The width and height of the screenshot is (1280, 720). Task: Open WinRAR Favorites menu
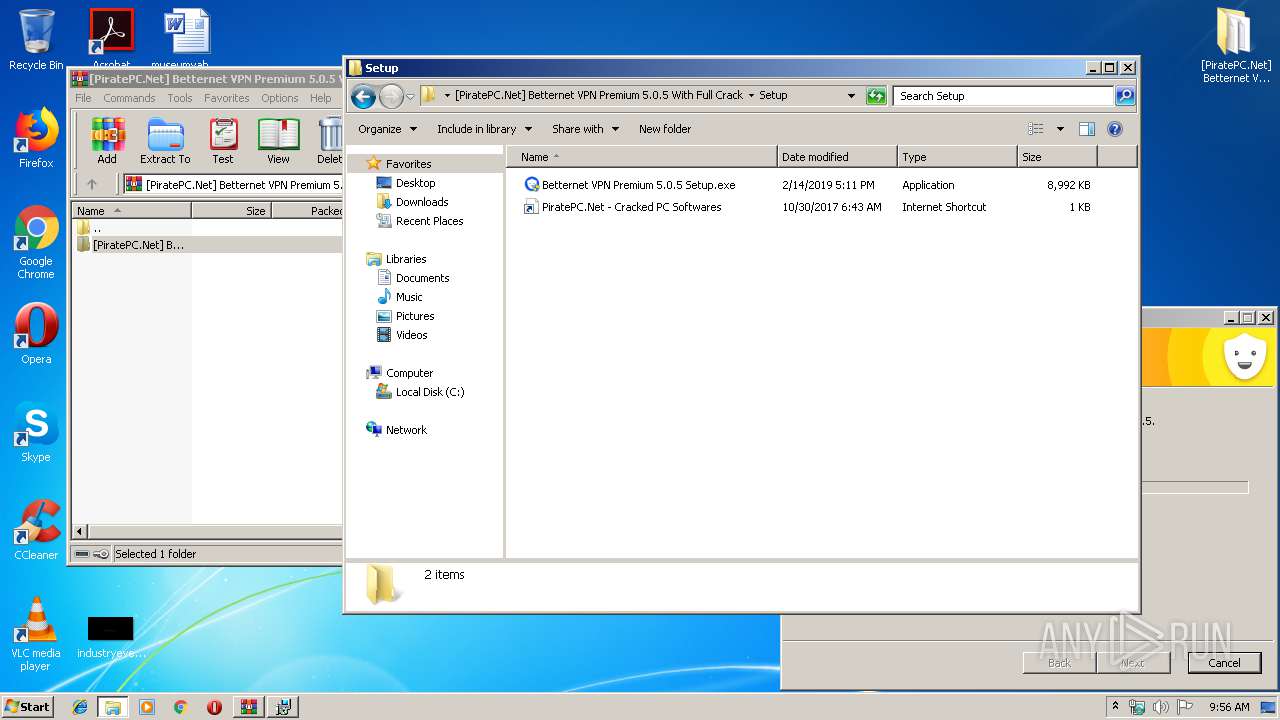[x=227, y=98]
